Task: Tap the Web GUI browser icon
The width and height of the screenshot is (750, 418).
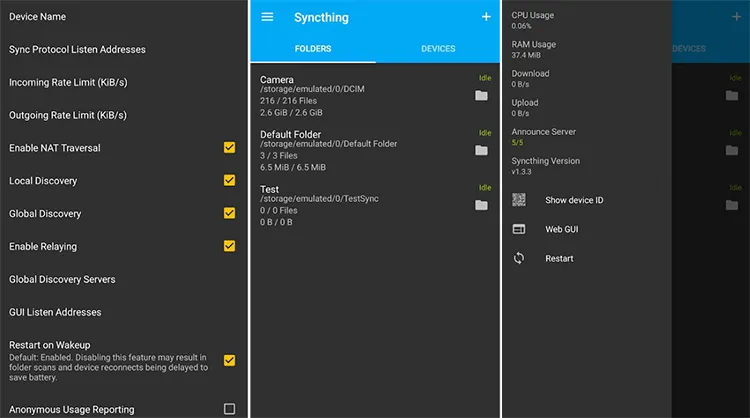Action: point(519,229)
